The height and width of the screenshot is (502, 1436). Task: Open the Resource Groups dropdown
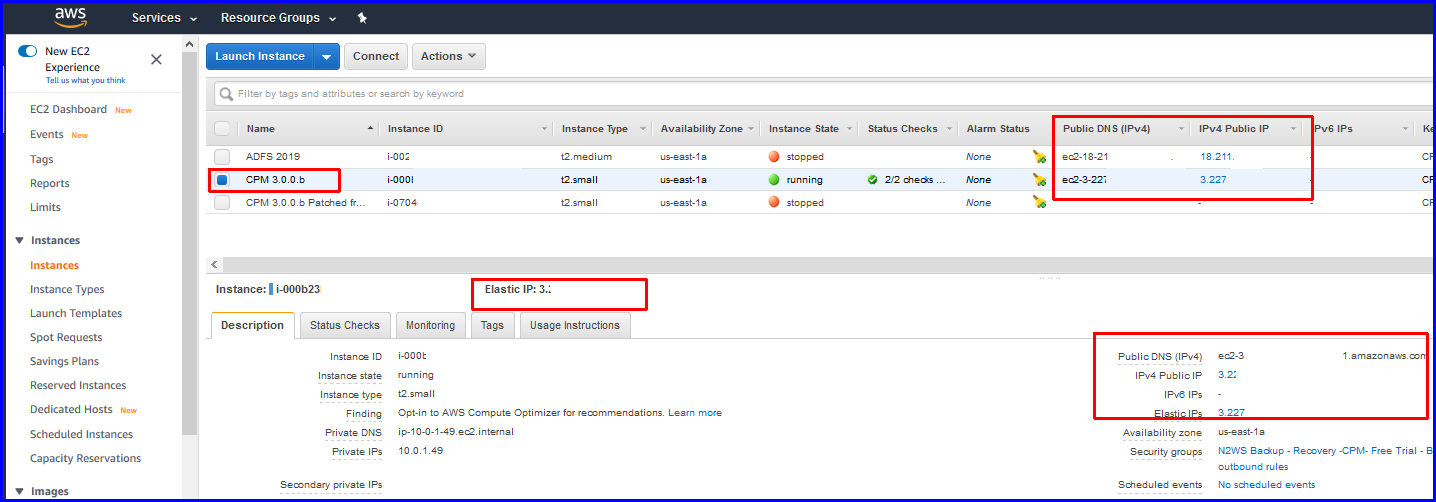(x=278, y=18)
